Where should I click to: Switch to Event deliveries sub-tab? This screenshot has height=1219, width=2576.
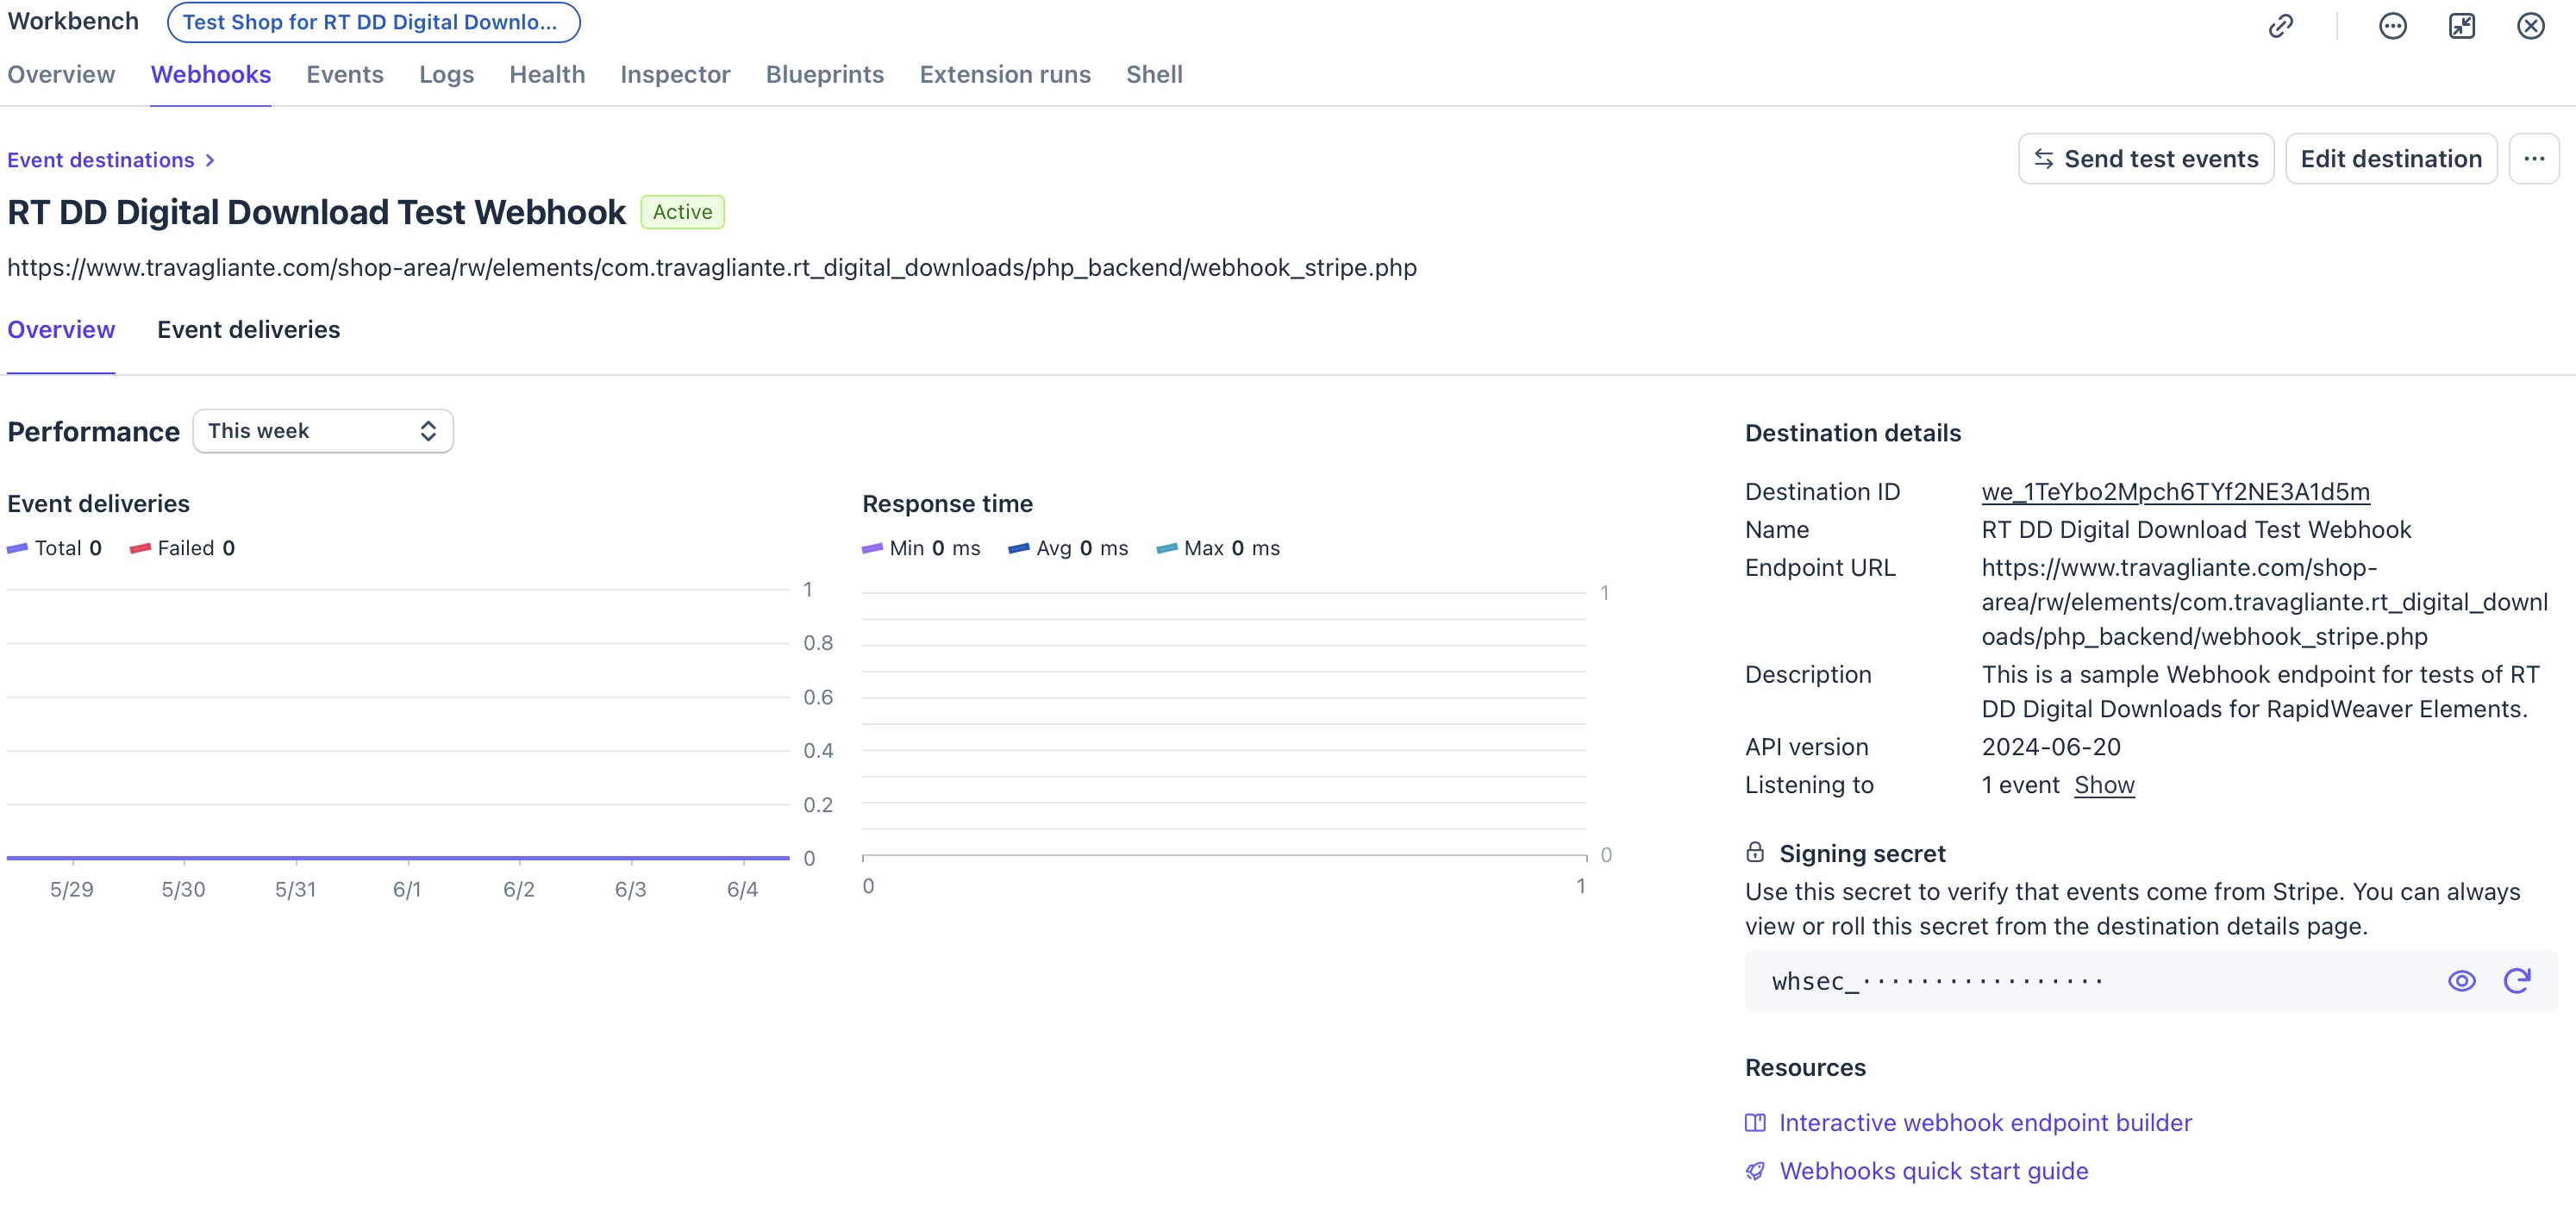tap(248, 330)
